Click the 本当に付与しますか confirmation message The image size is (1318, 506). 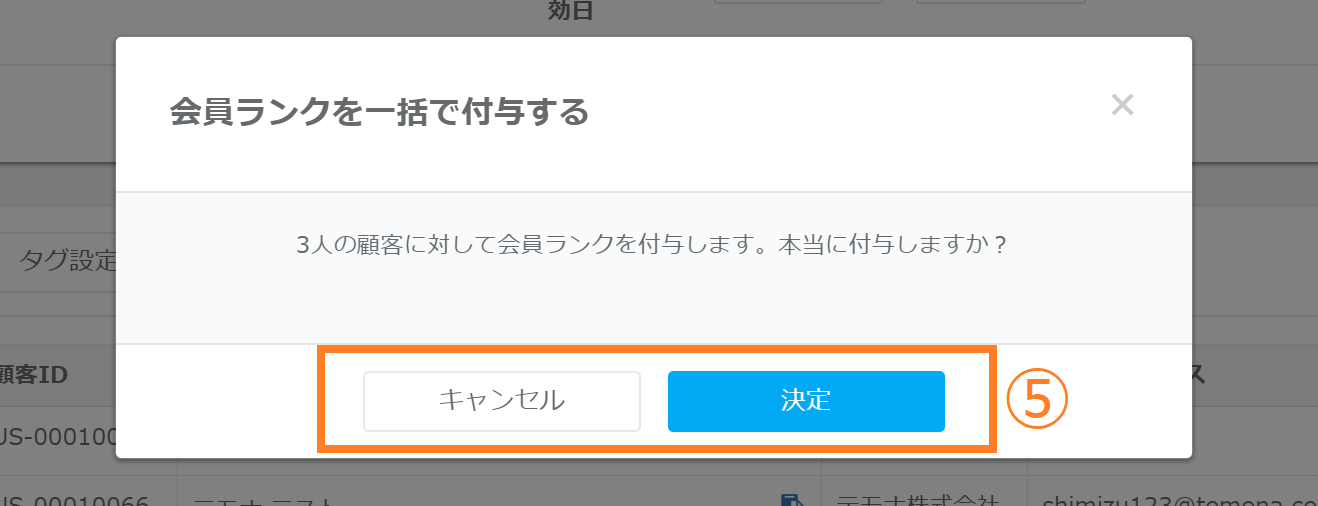[651, 244]
